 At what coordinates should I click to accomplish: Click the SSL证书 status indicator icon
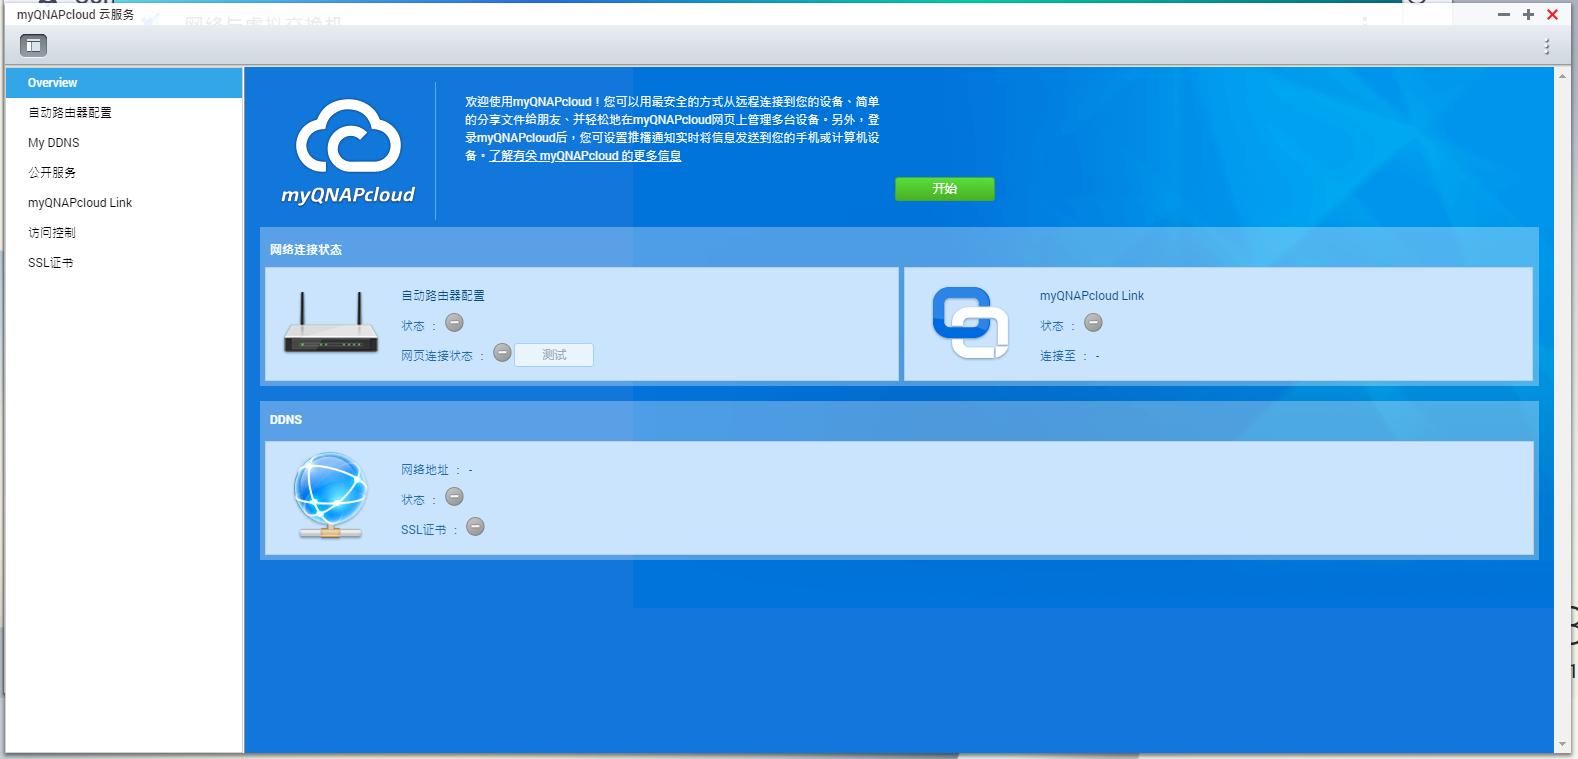[x=475, y=527]
